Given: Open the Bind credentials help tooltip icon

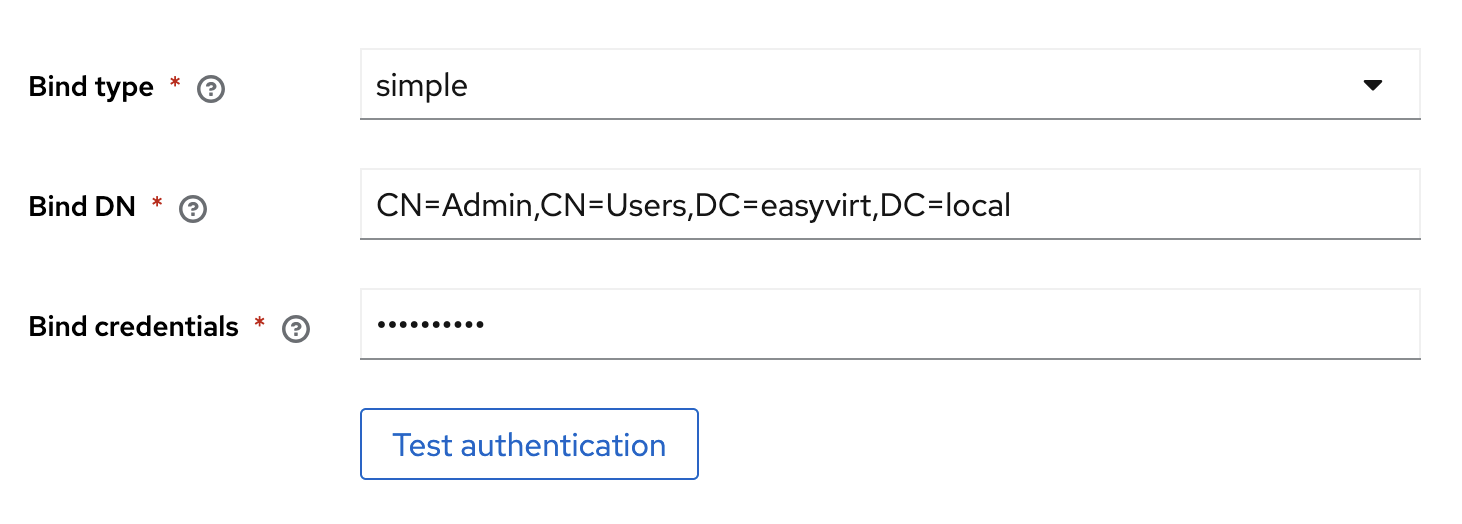Looking at the screenshot, I should click(x=296, y=329).
